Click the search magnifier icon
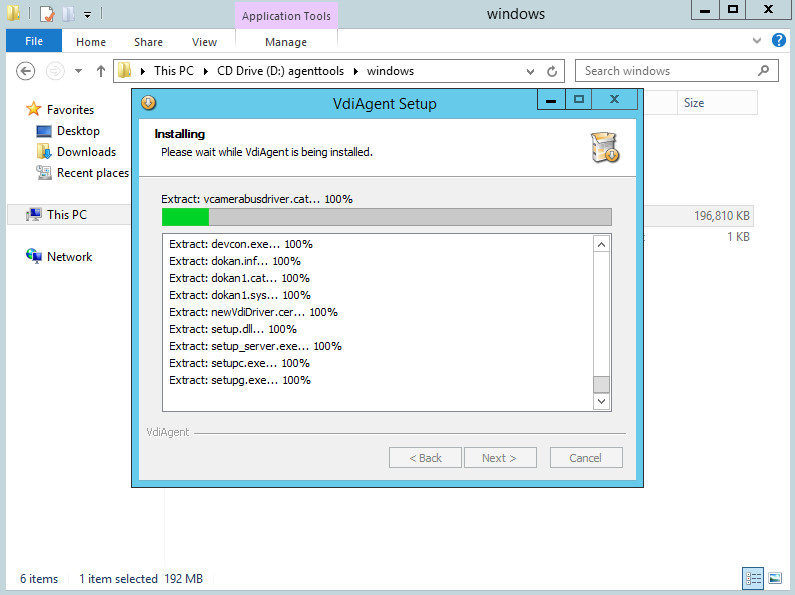 [763, 70]
